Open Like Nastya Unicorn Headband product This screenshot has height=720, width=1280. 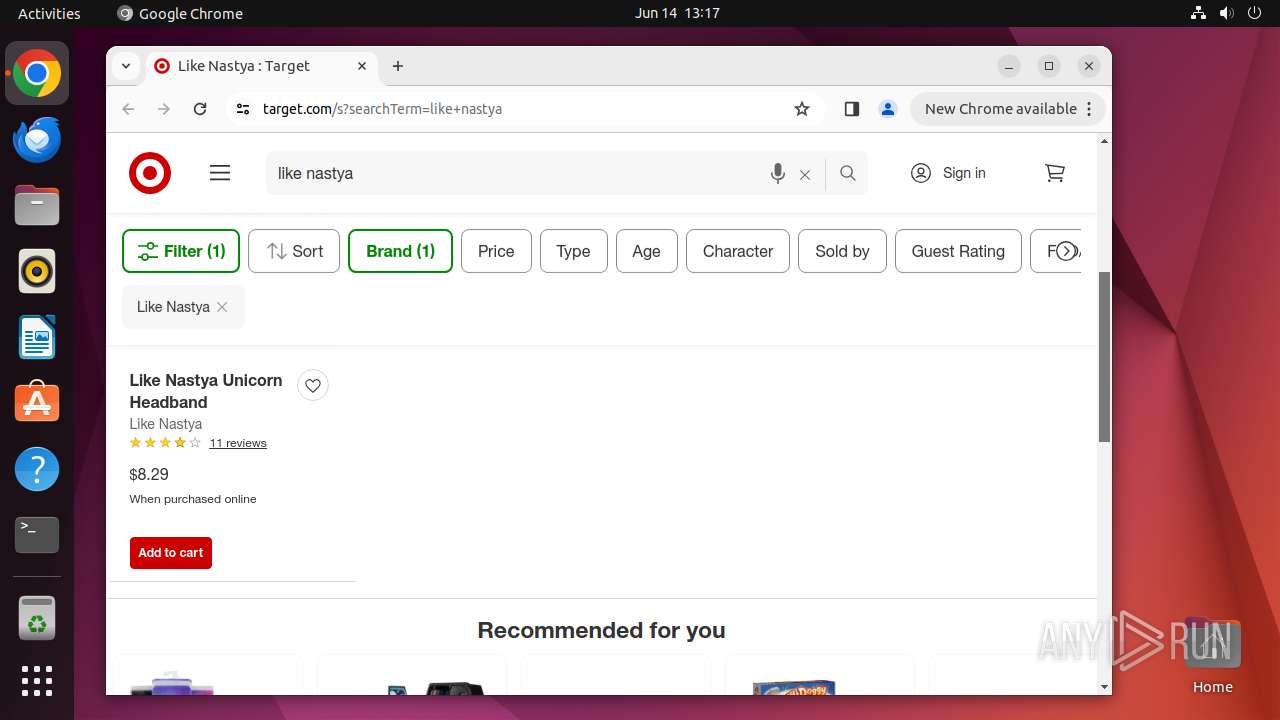[x=206, y=391]
